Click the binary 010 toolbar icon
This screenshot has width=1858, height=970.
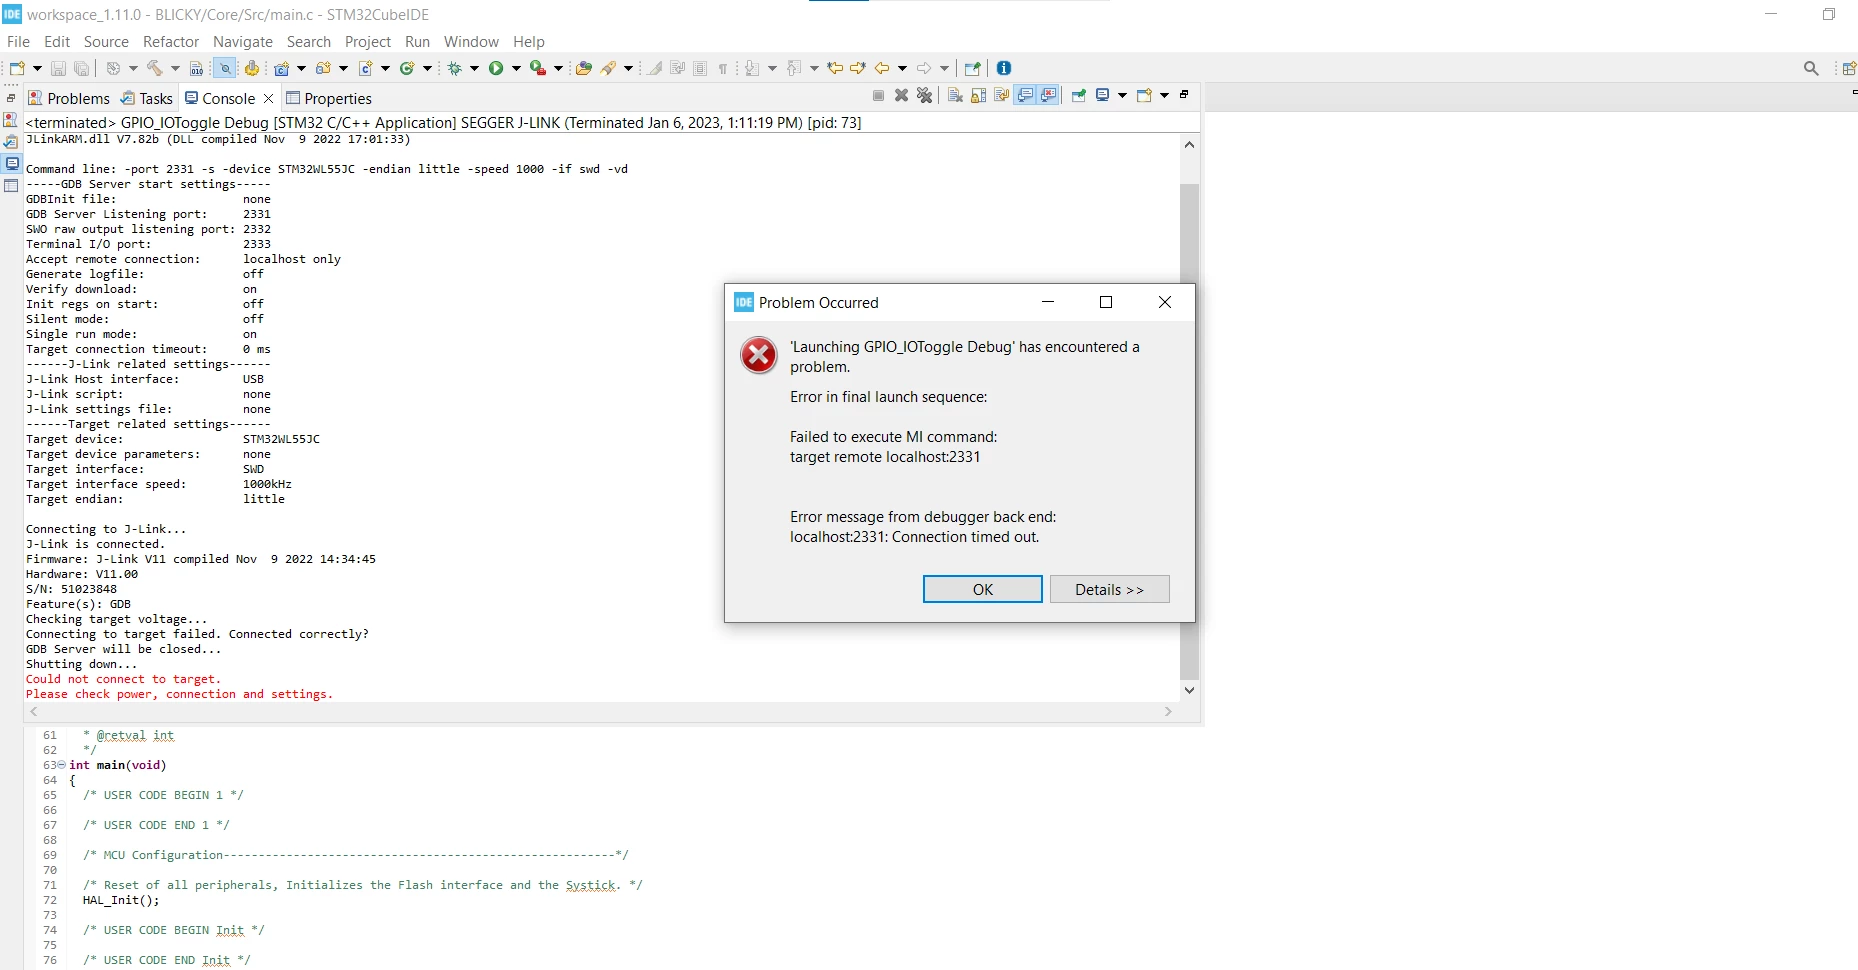point(196,68)
